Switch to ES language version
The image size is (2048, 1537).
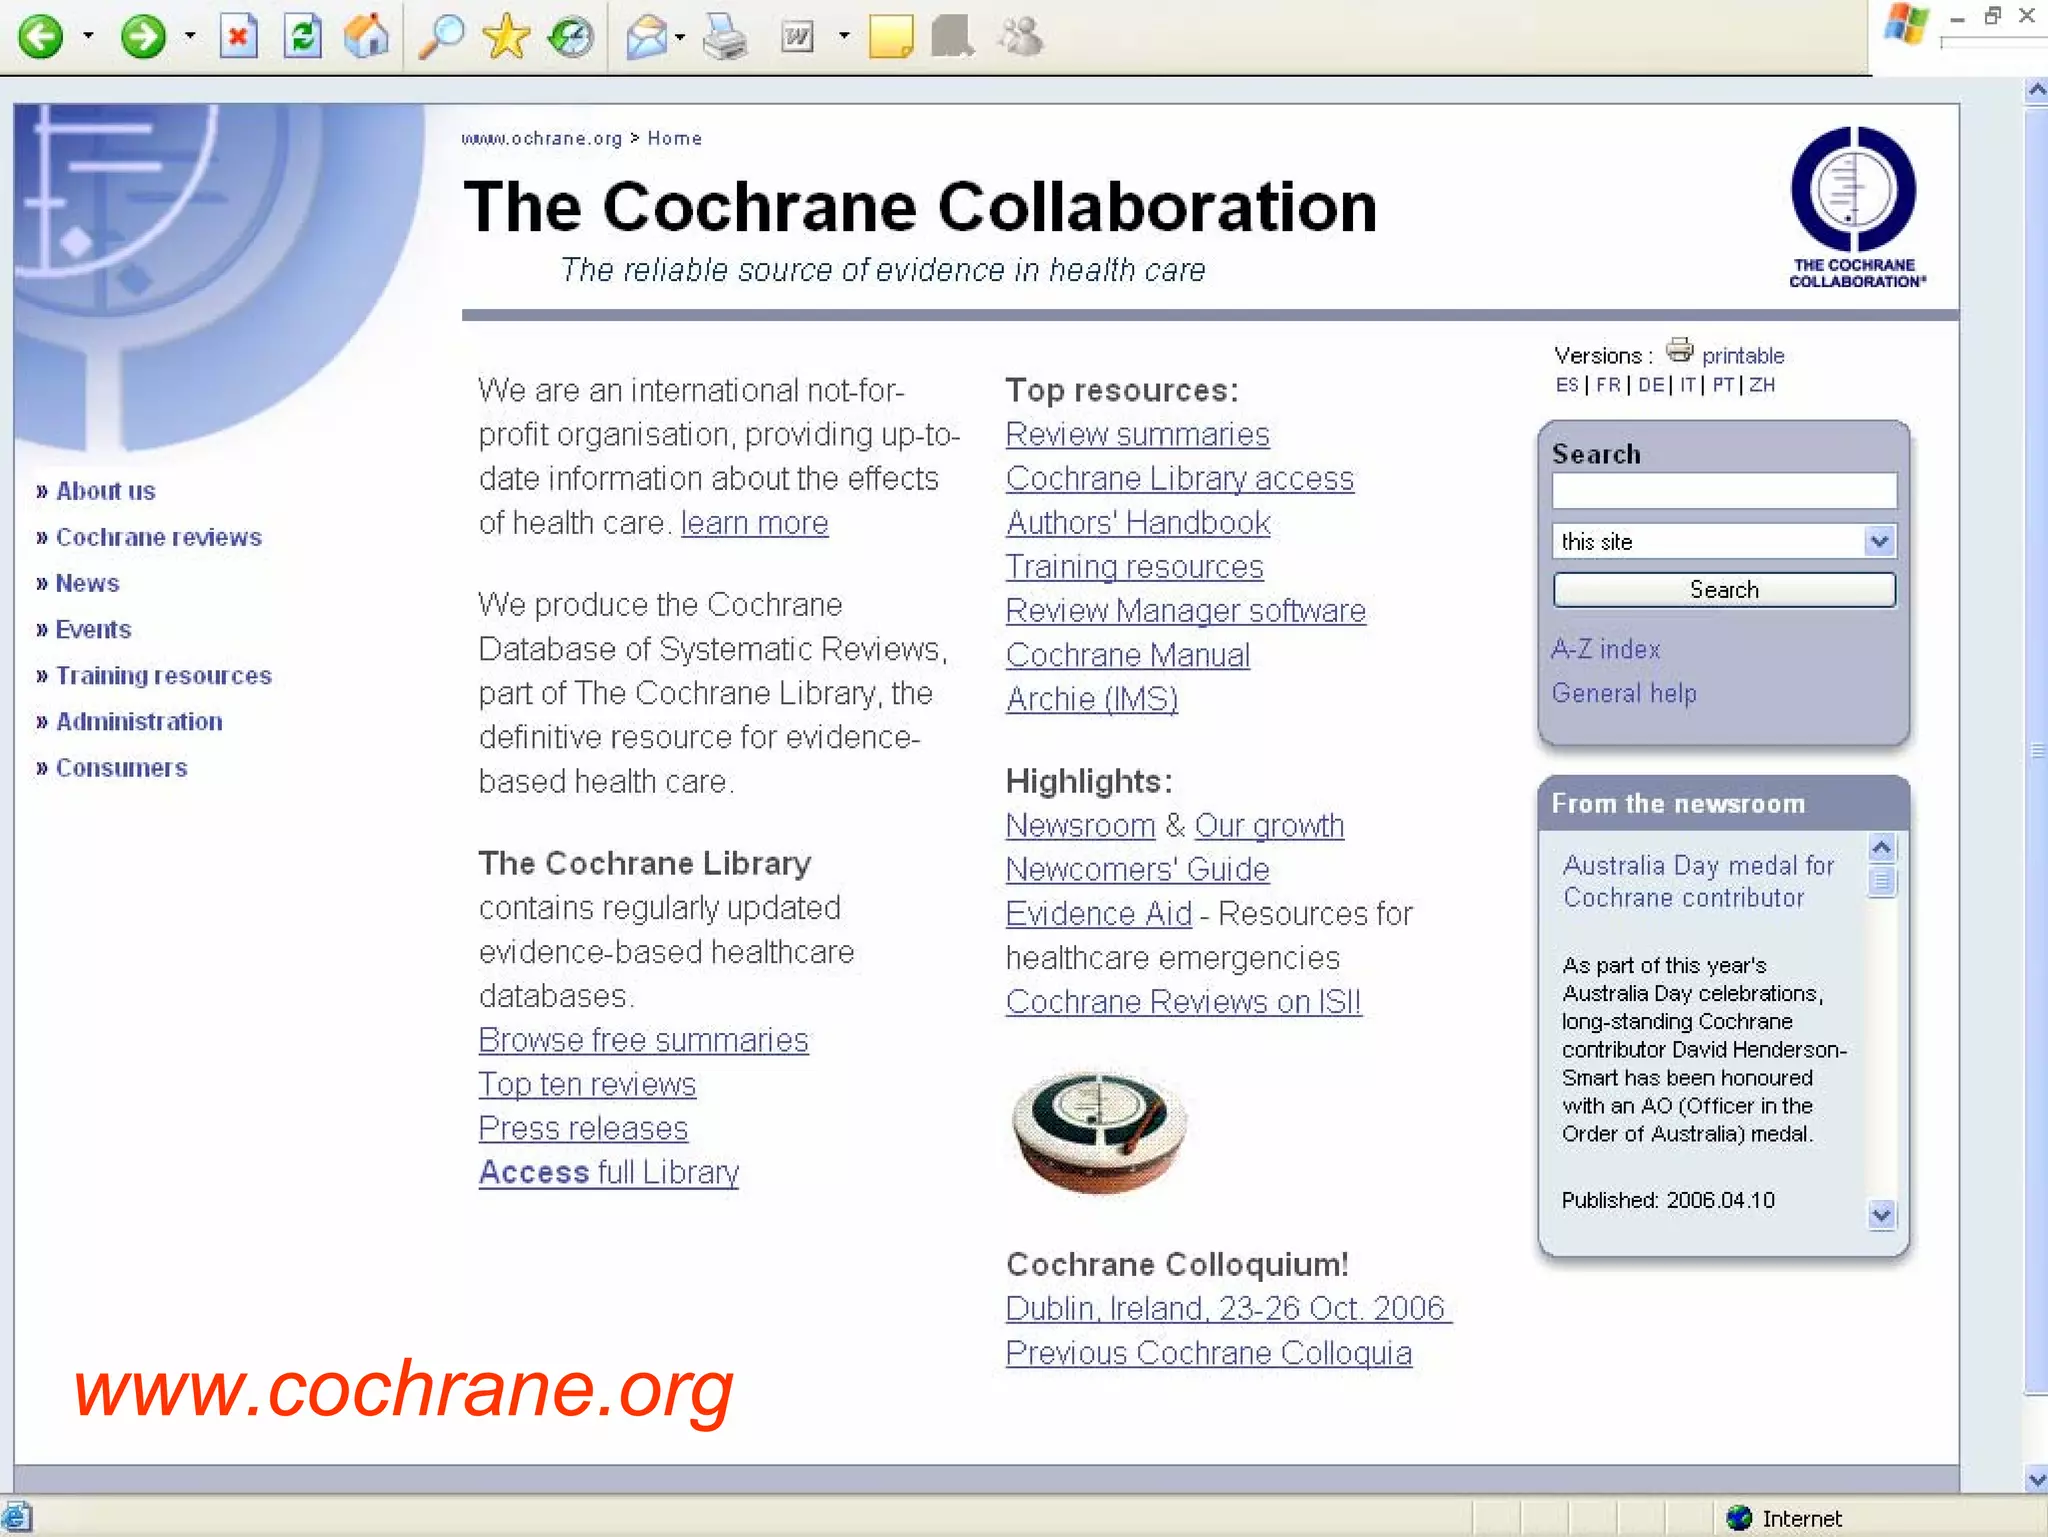(x=1567, y=385)
